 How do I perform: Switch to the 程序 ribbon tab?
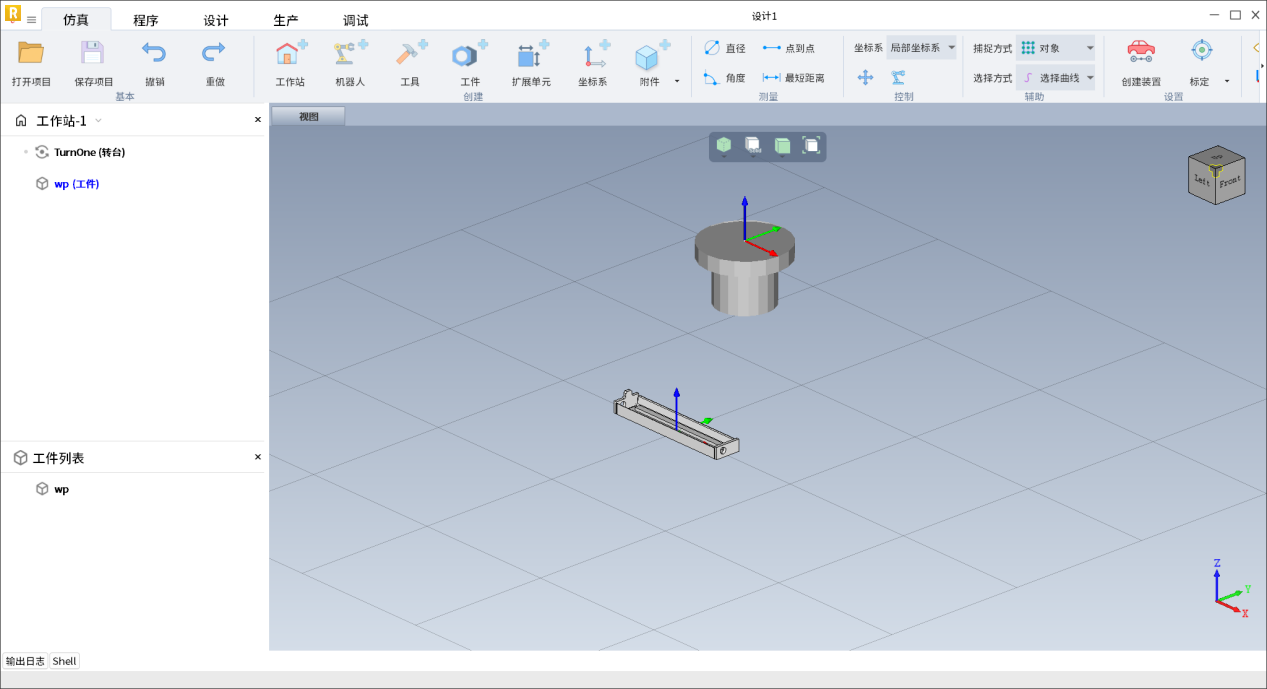[146, 20]
